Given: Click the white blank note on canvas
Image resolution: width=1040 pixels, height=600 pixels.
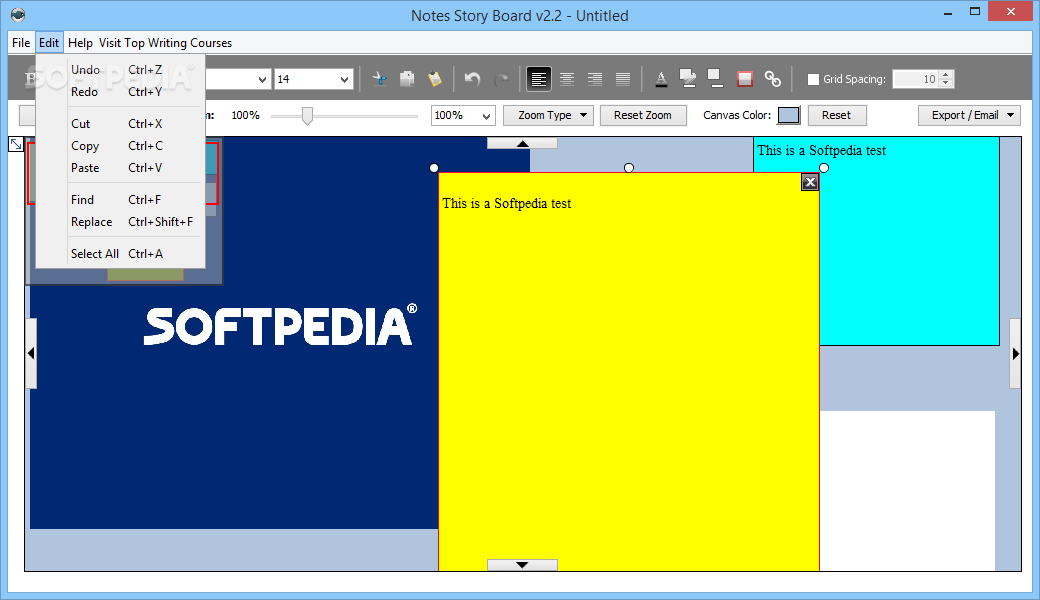Looking at the screenshot, I should (907, 490).
